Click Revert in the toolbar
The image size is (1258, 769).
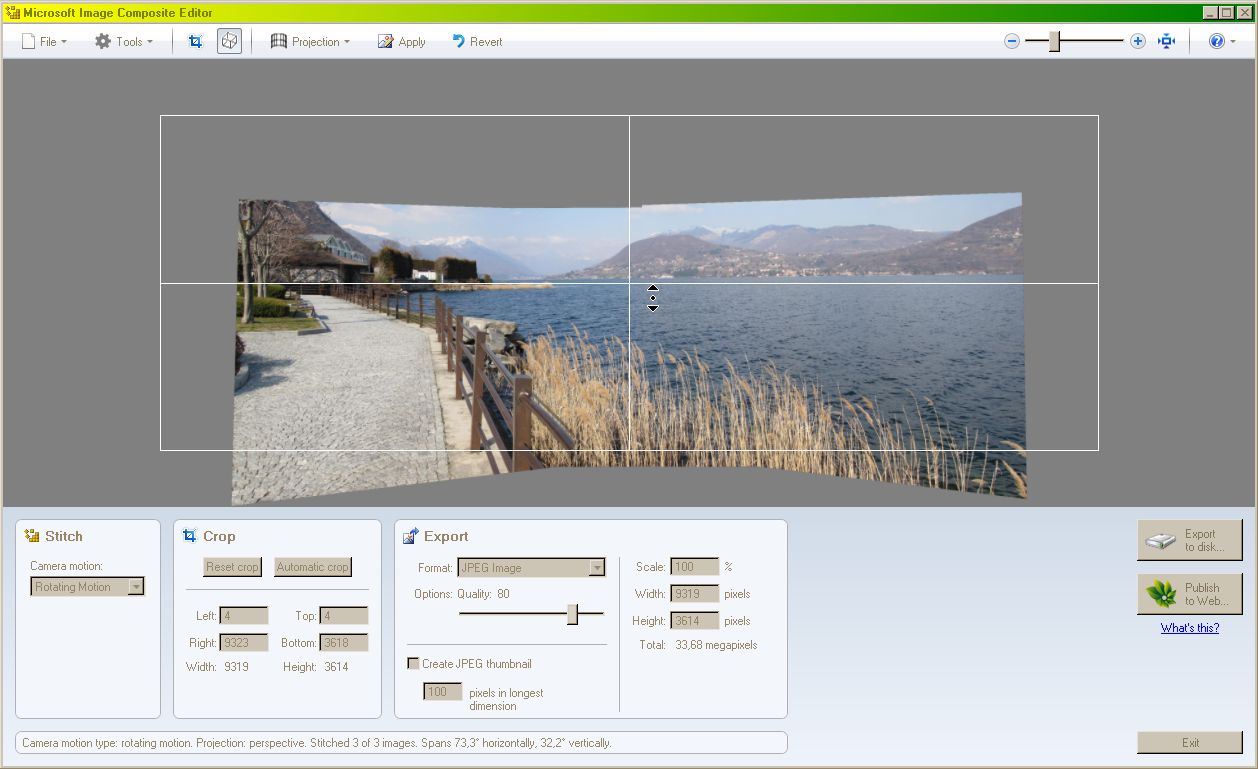pos(476,41)
